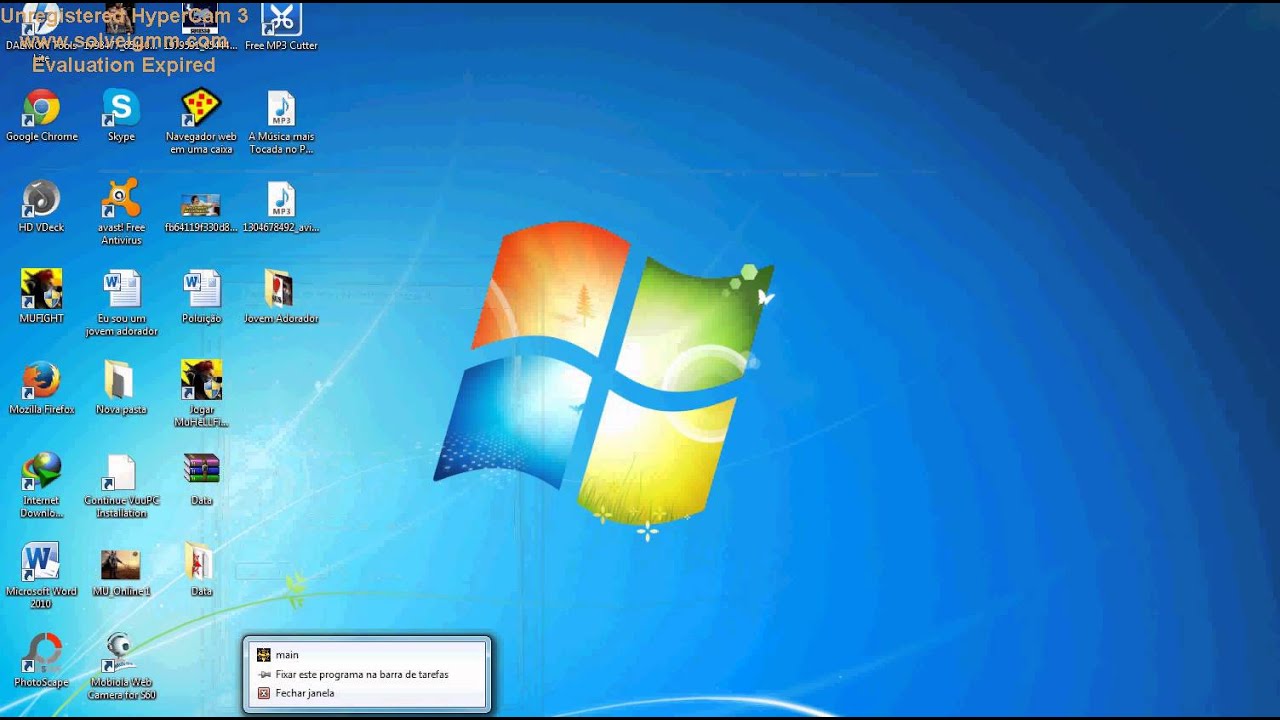Select the Mobiola Web Camera for S60 shortcut
Image resolution: width=1280 pixels, height=720 pixels.
point(121,667)
